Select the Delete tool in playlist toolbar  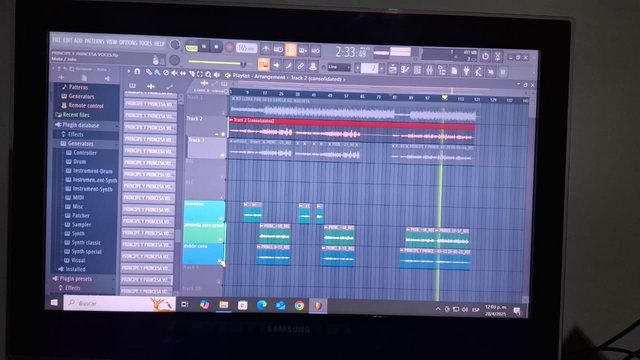166,73
